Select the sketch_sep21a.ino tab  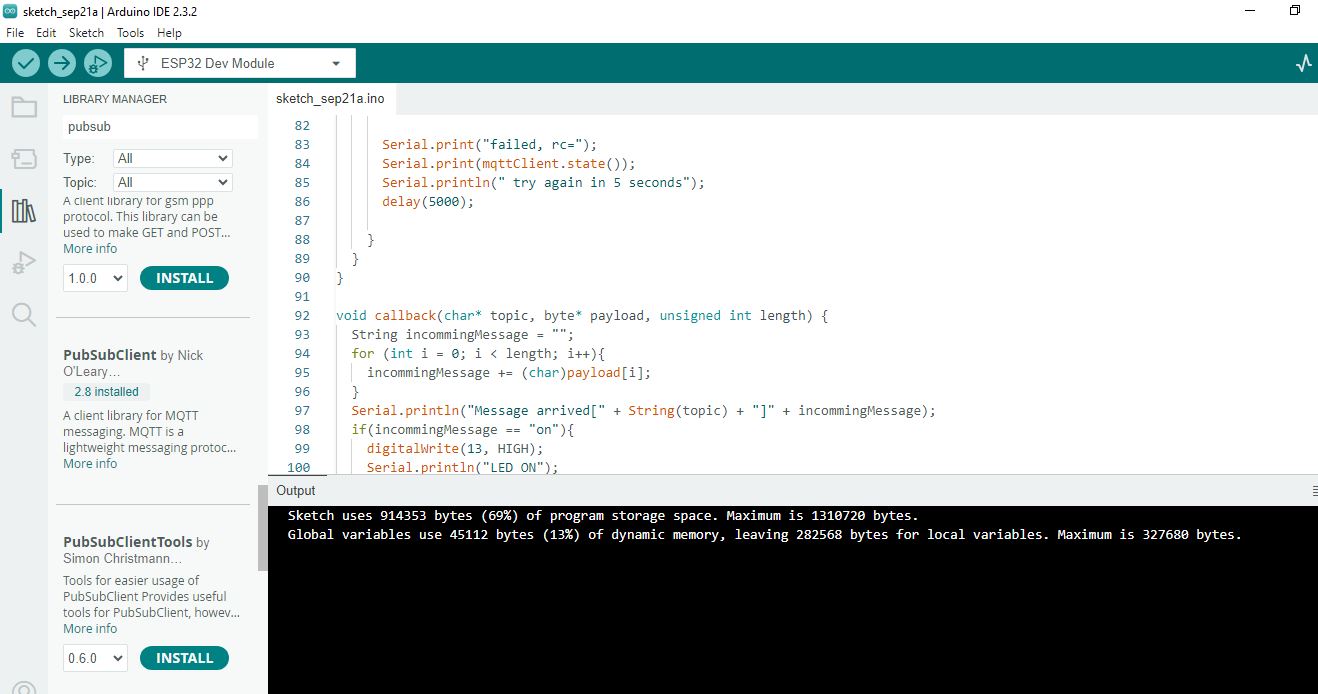point(330,99)
